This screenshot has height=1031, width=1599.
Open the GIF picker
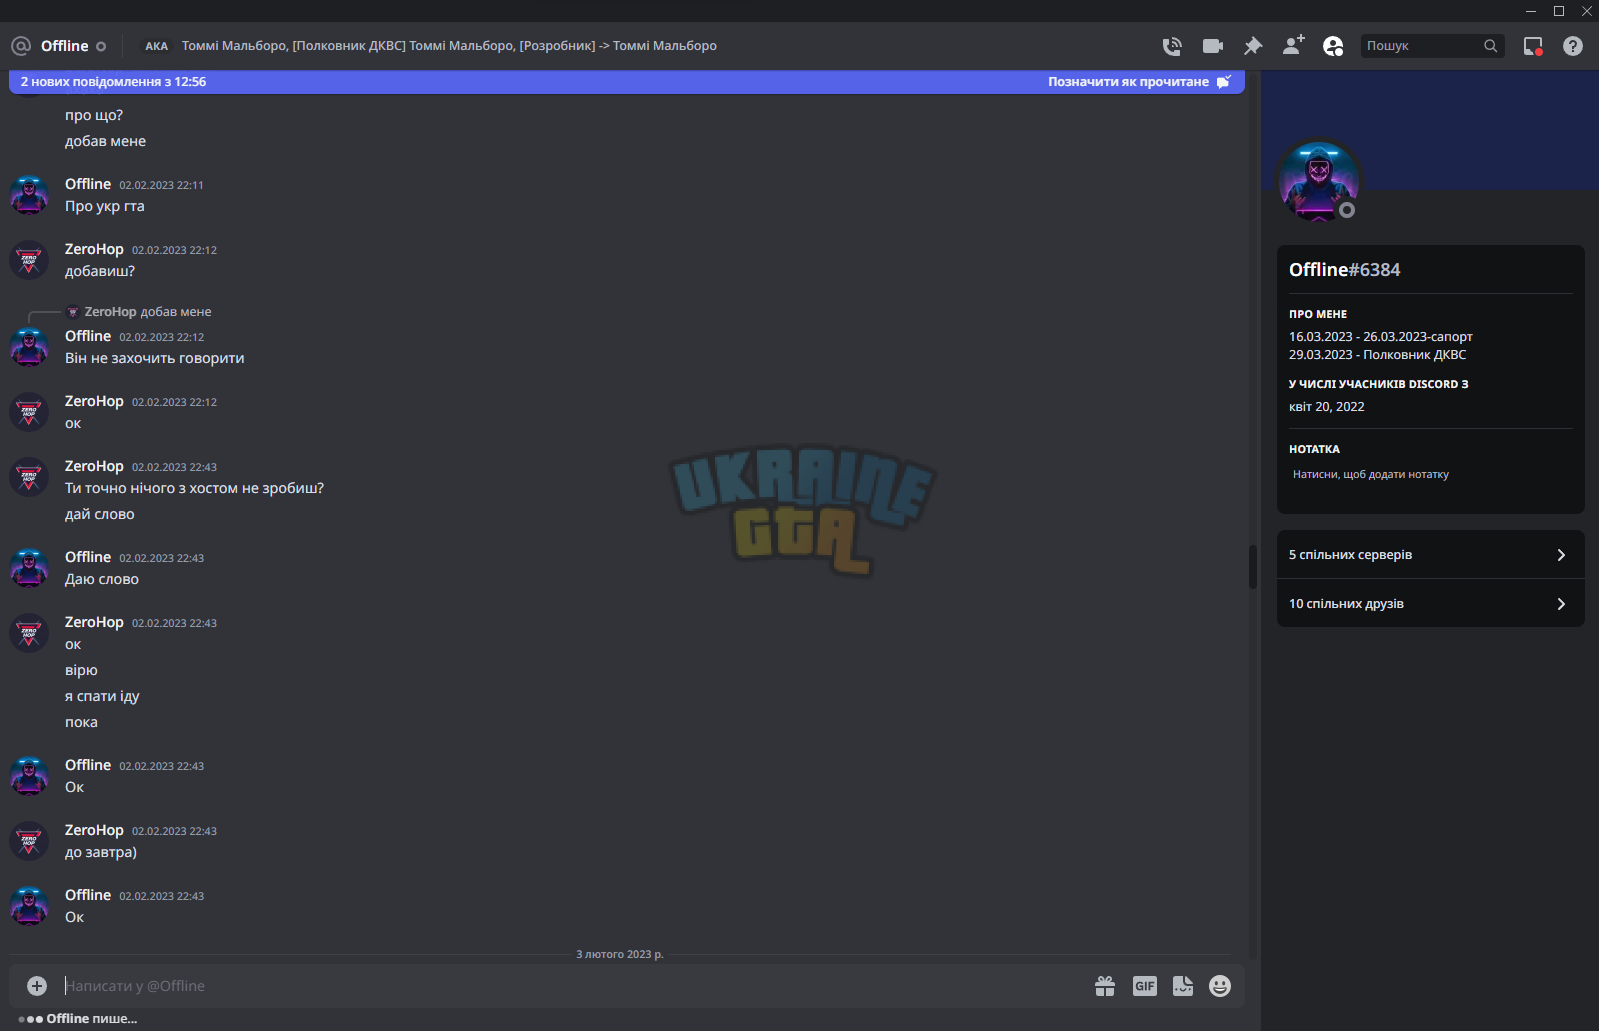click(x=1145, y=986)
